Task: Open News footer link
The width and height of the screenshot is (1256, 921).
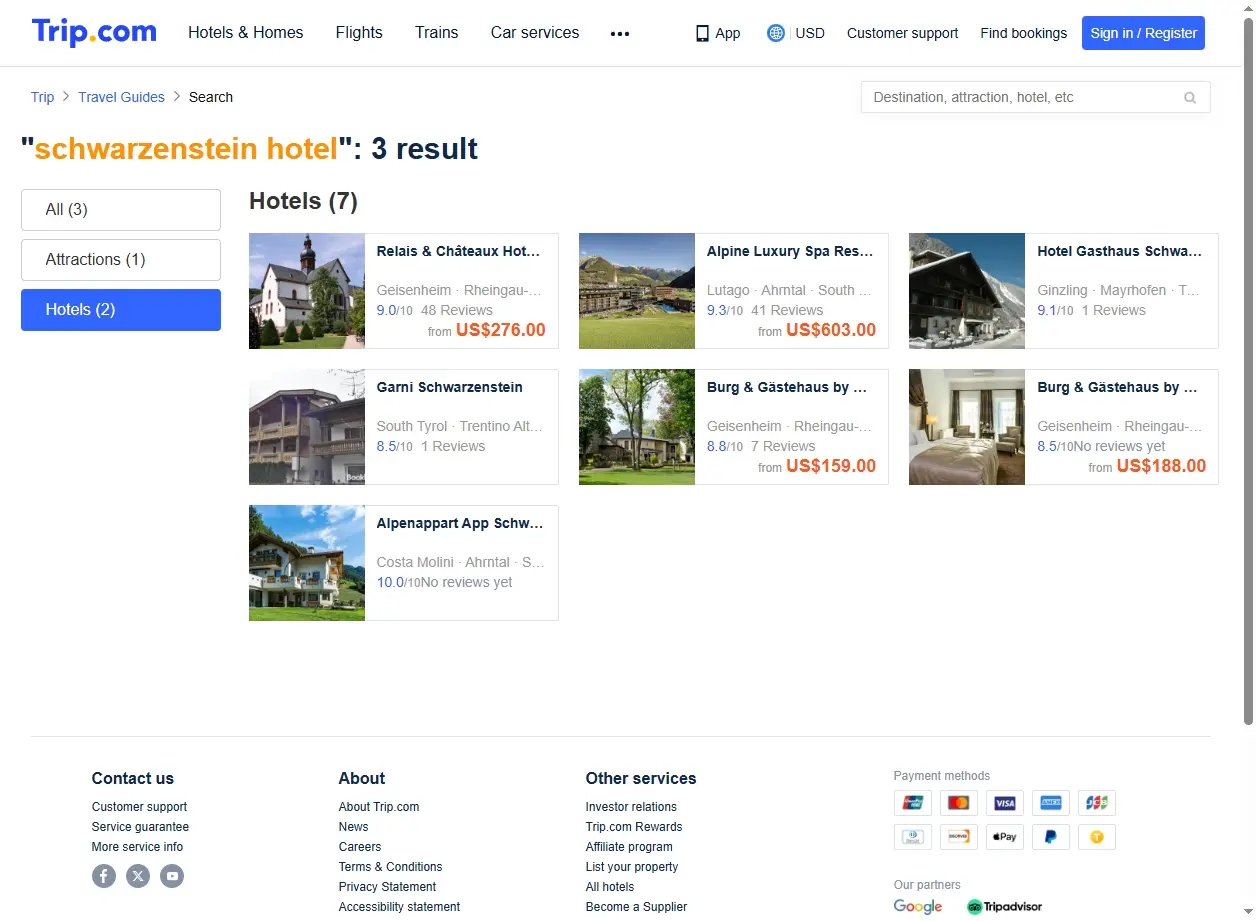Action: click(x=353, y=827)
